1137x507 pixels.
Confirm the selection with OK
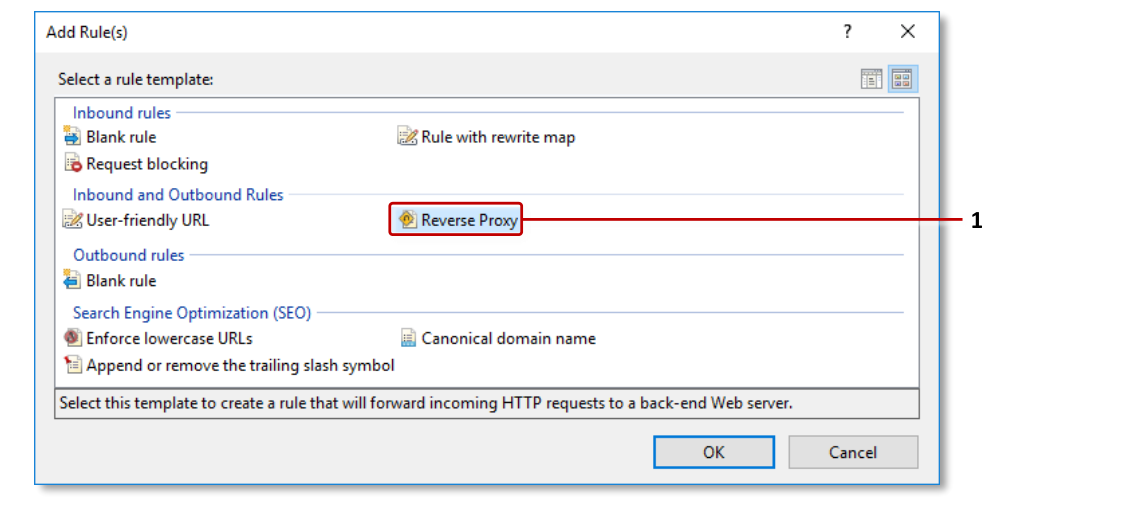point(713,452)
